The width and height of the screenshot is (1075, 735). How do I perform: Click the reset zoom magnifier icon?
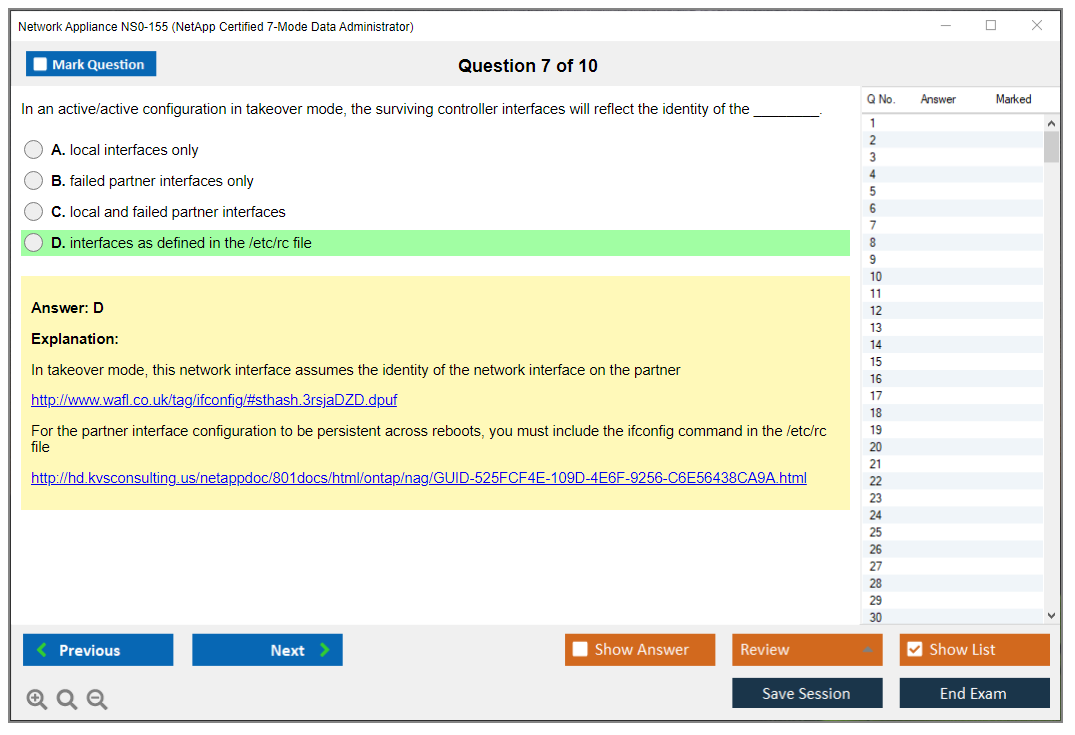click(67, 700)
